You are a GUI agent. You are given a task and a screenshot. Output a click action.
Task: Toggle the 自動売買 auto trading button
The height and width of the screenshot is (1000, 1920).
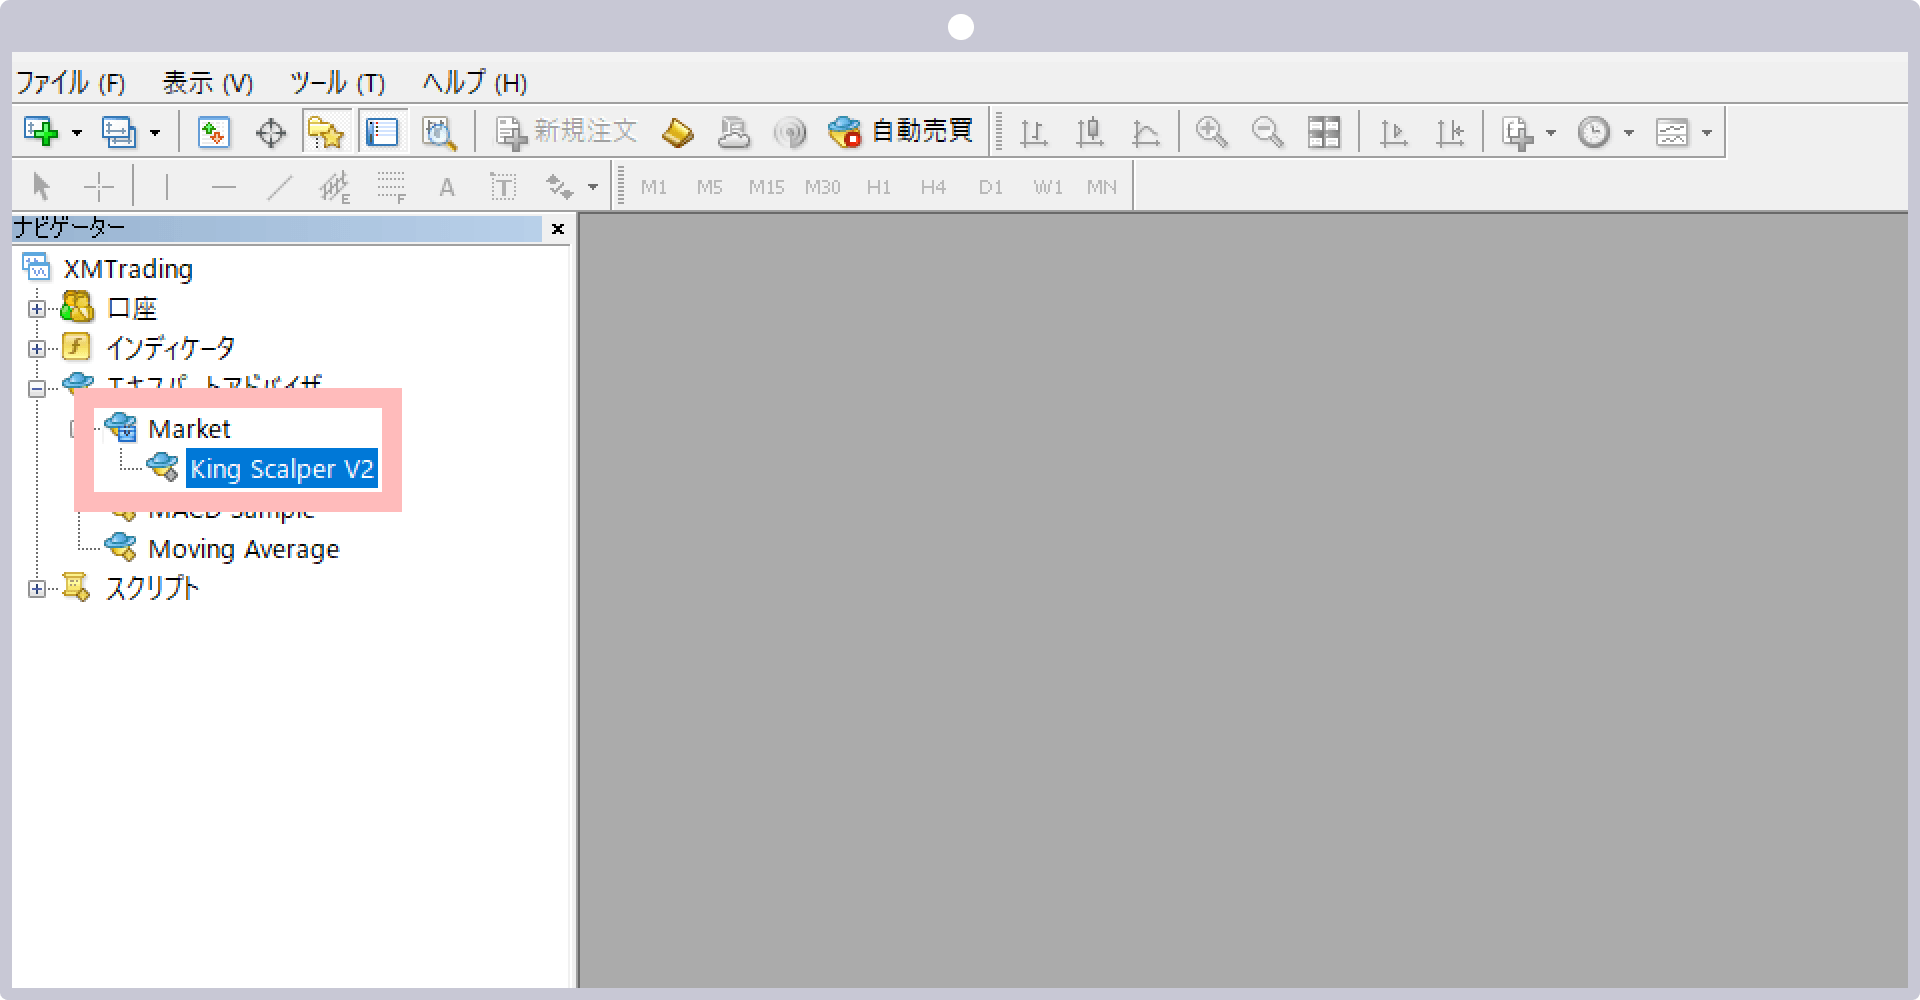point(901,132)
